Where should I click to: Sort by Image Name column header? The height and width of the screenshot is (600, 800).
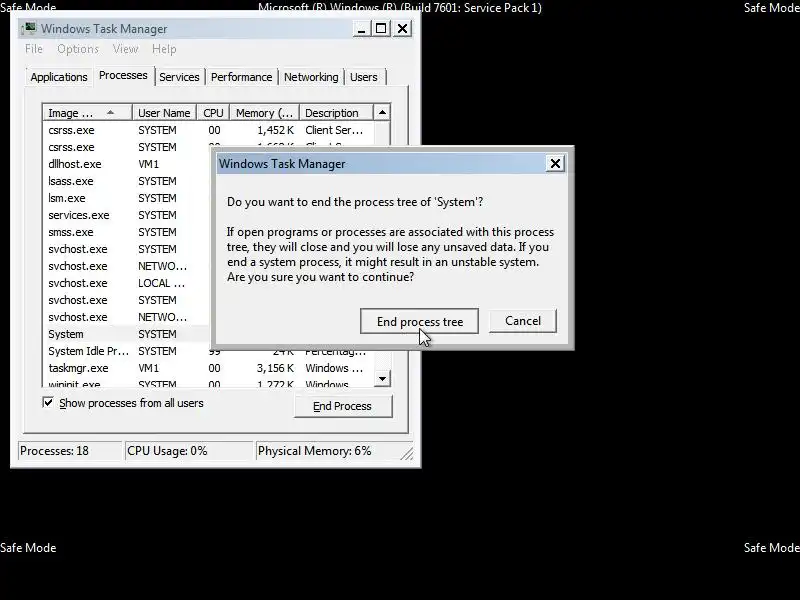pos(88,113)
